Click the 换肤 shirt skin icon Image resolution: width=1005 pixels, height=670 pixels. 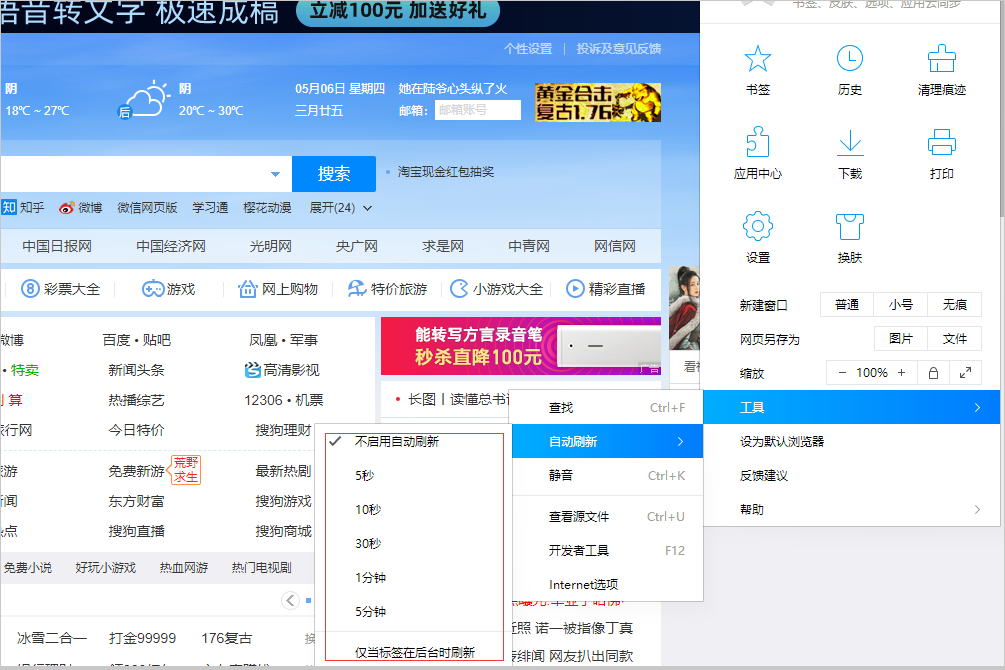tap(850, 226)
